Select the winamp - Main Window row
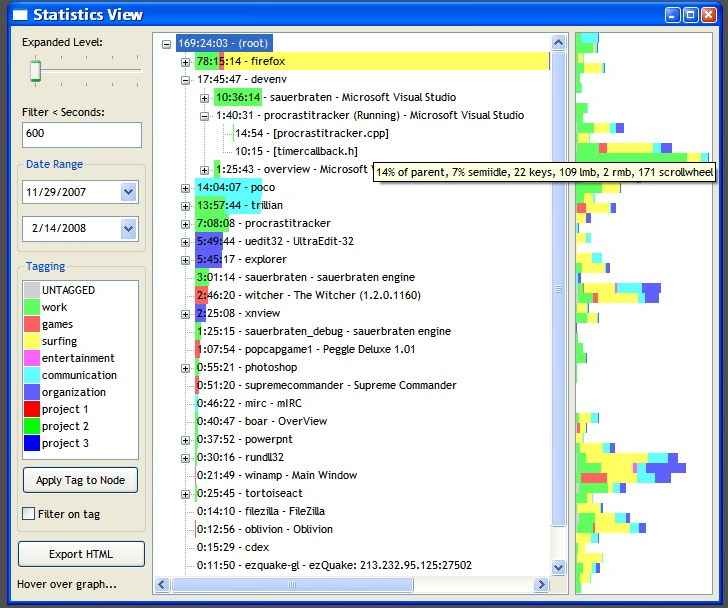Image resolution: width=728 pixels, height=608 pixels. click(x=277, y=475)
